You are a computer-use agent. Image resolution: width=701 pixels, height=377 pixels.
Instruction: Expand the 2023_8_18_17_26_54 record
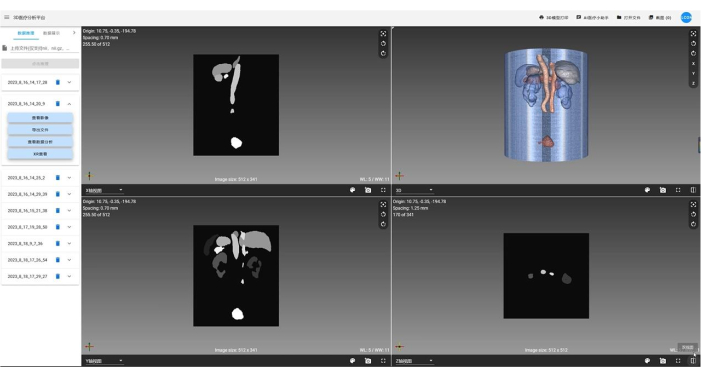[x=69, y=260]
